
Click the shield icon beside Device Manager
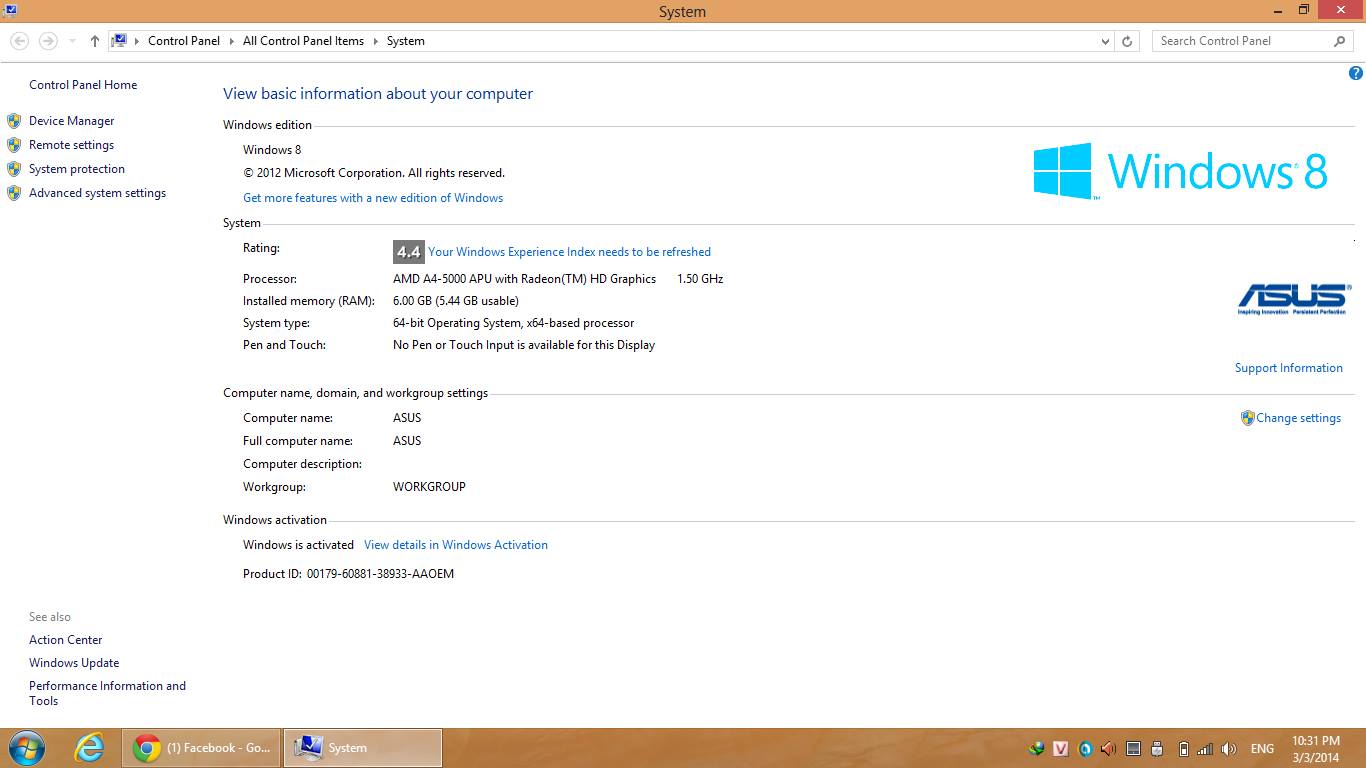(14, 121)
